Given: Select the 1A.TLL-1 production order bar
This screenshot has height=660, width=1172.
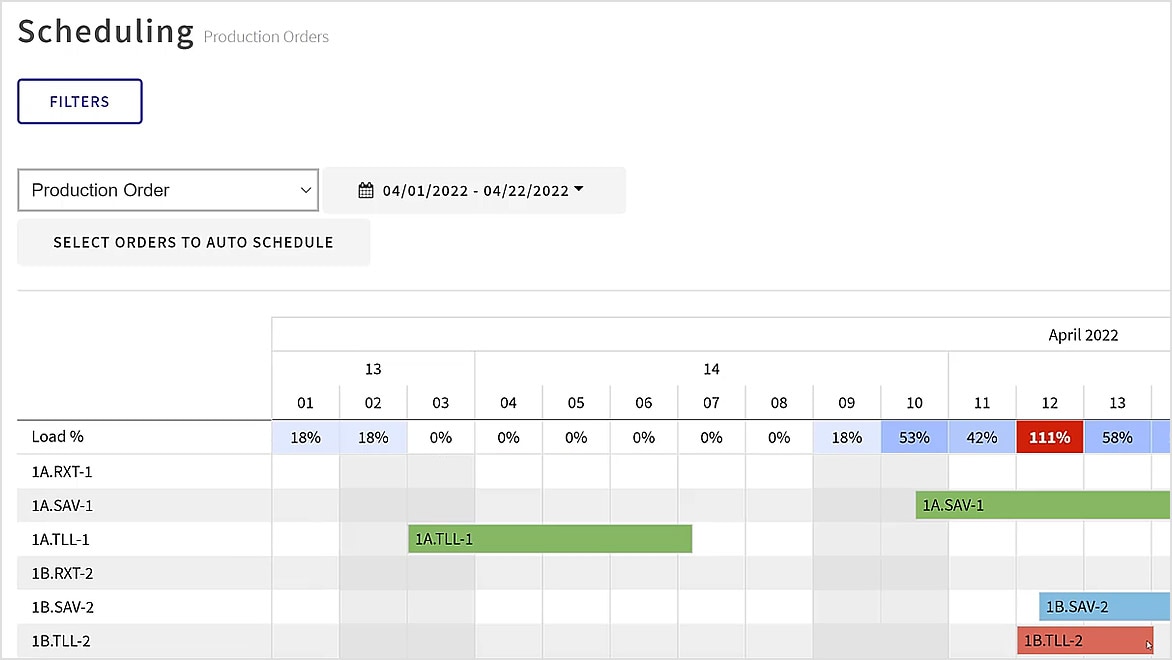Looking at the screenshot, I should coord(548,539).
